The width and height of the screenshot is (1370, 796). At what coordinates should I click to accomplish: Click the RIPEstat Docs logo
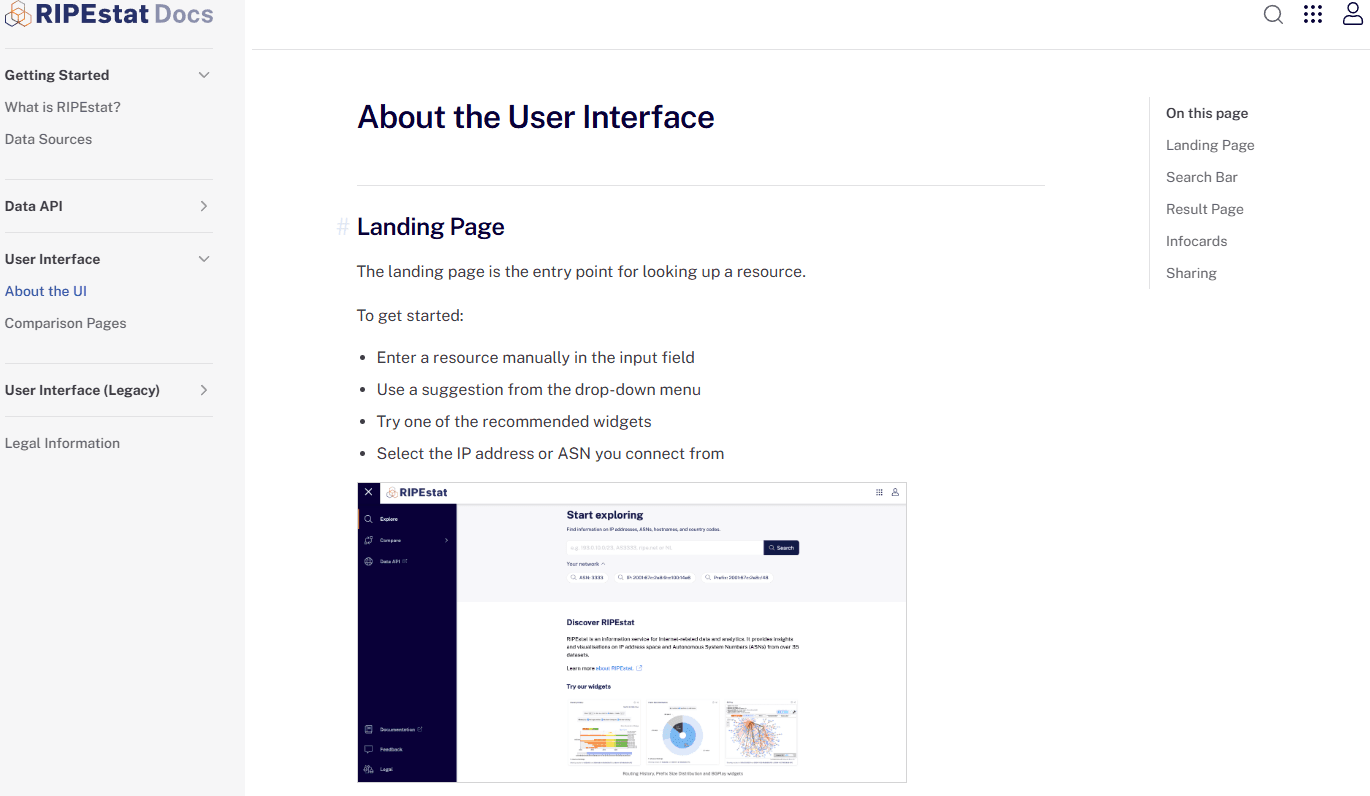coord(109,14)
